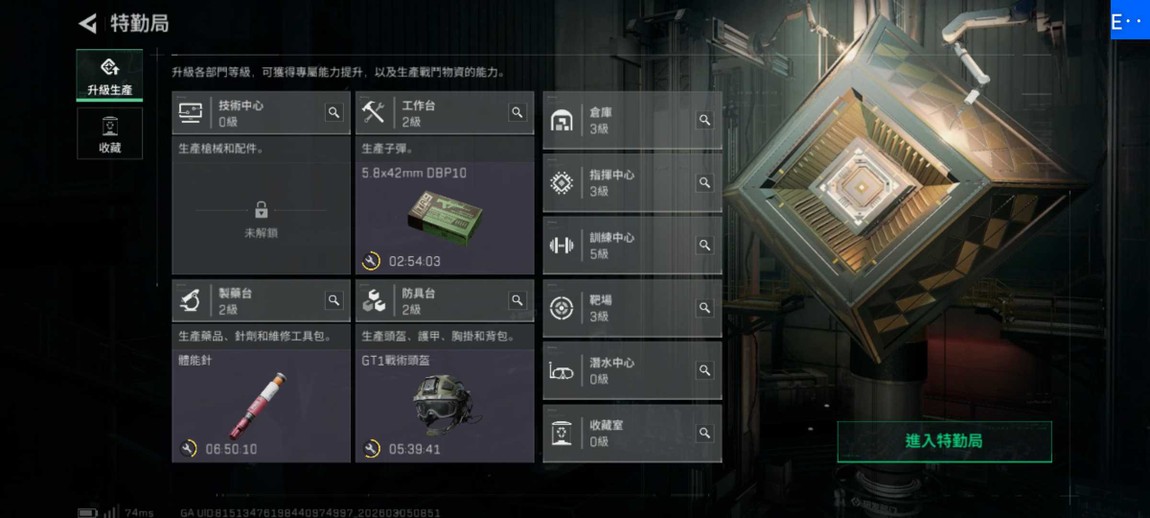Click the 進入特勤局 button
Viewport: 1150px width, 518px height.
pyautogui.click(x=944, y=442)
